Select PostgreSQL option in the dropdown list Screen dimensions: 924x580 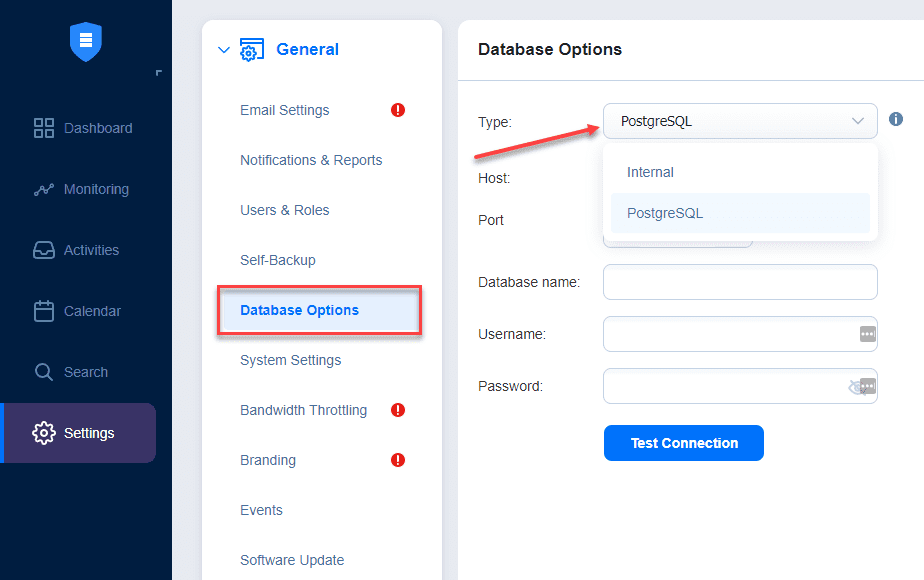[665, 213]
